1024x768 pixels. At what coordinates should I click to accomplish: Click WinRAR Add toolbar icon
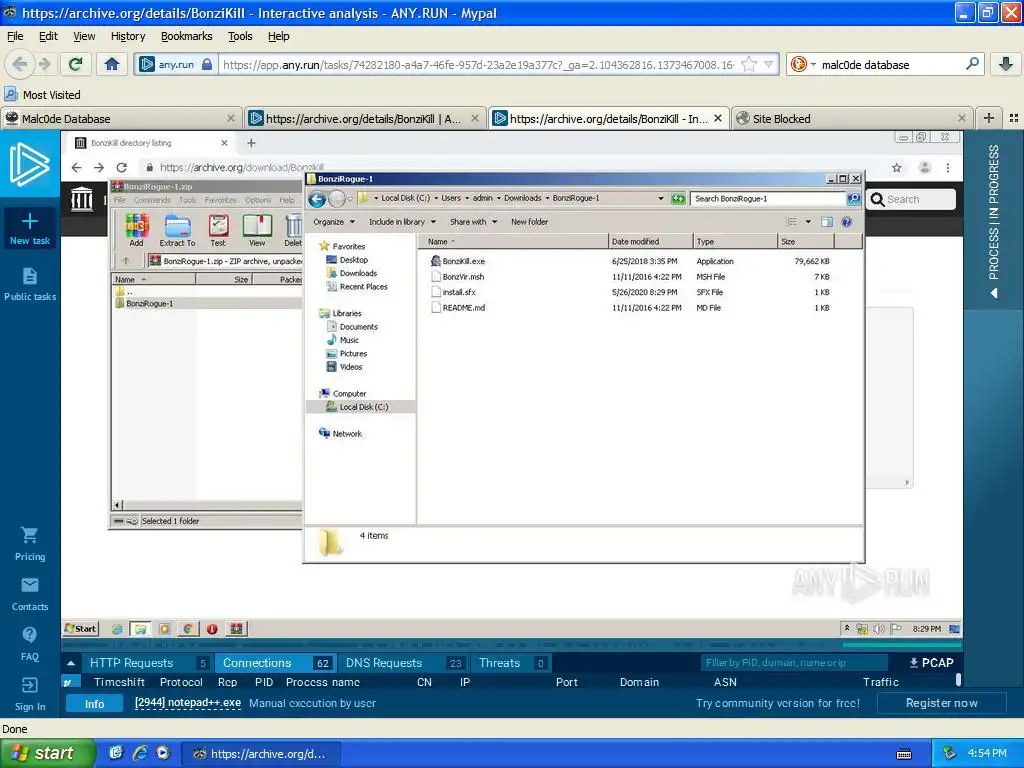tap(136, 231)
